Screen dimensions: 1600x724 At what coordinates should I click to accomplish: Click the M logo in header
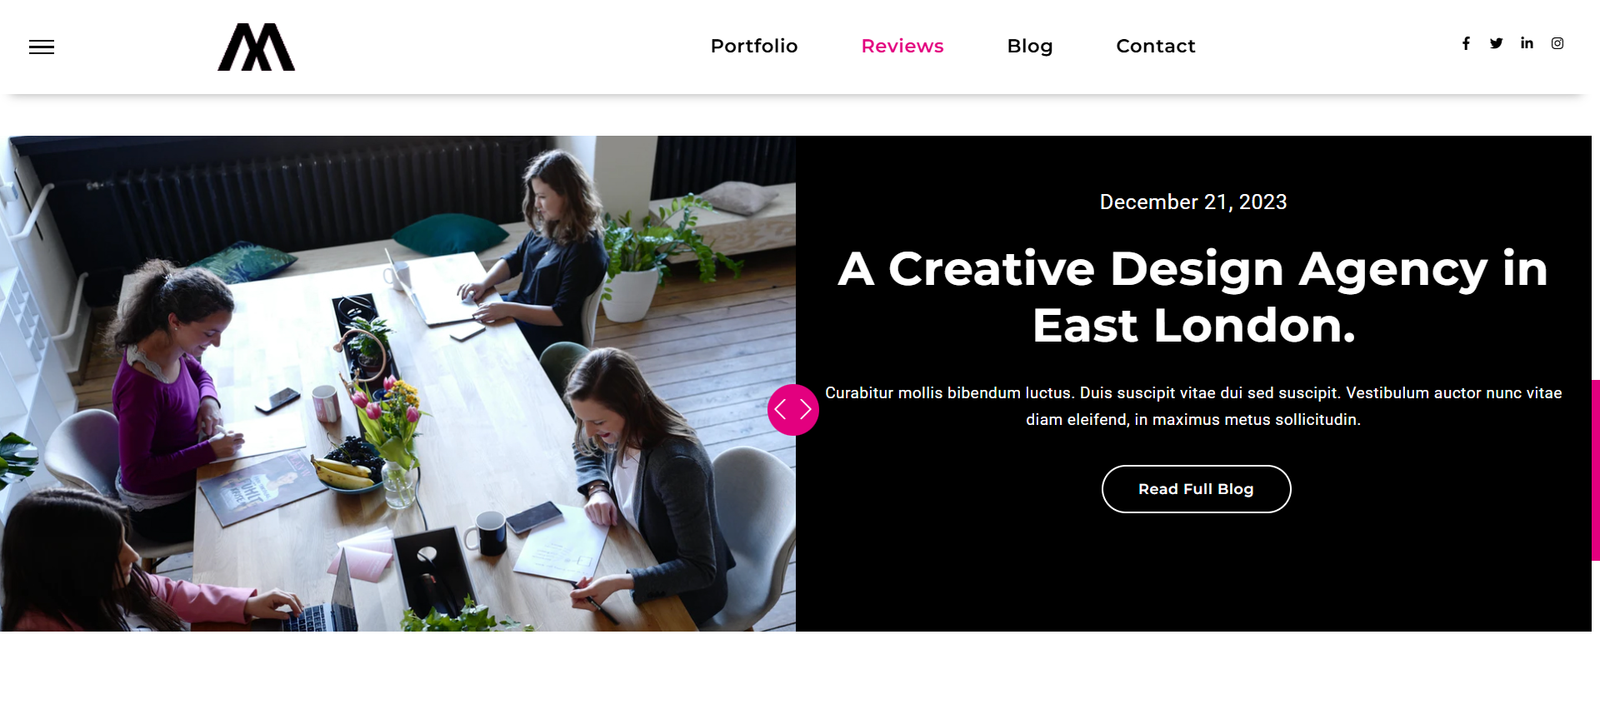(256, 47)
